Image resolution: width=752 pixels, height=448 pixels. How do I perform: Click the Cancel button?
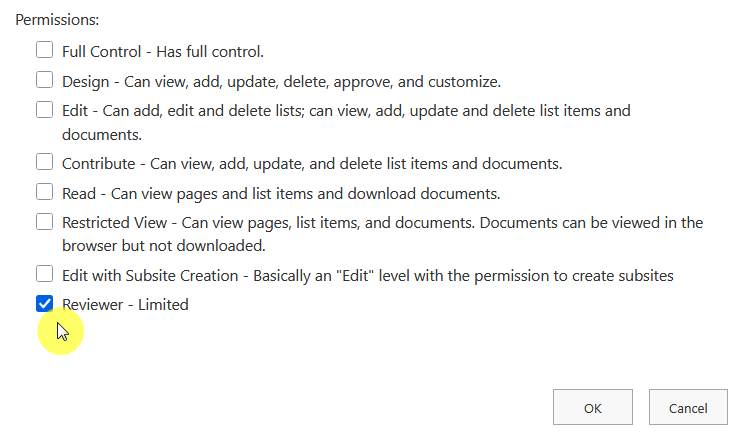[688, 407]
